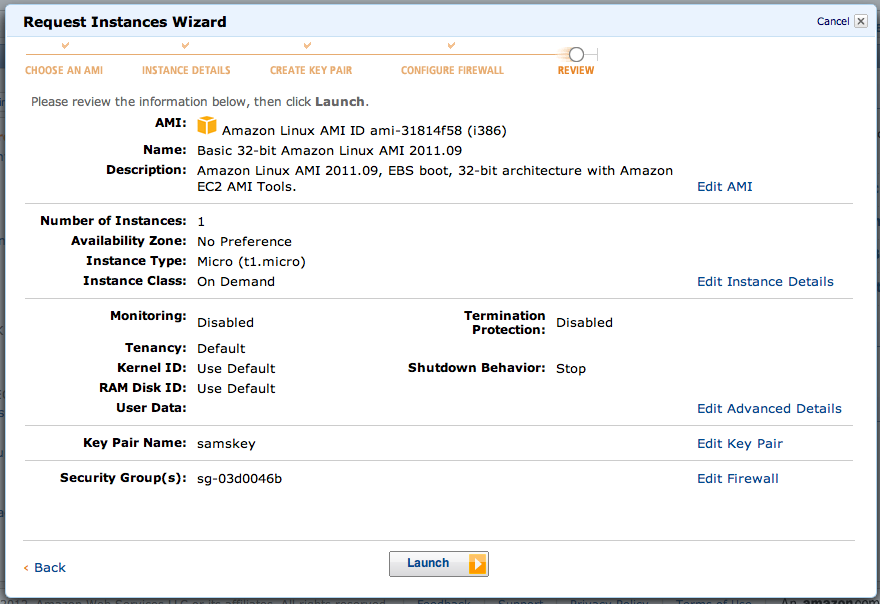Click the Termination Protection 'Disabled' value
880x604 pixels.
(584, 322)
